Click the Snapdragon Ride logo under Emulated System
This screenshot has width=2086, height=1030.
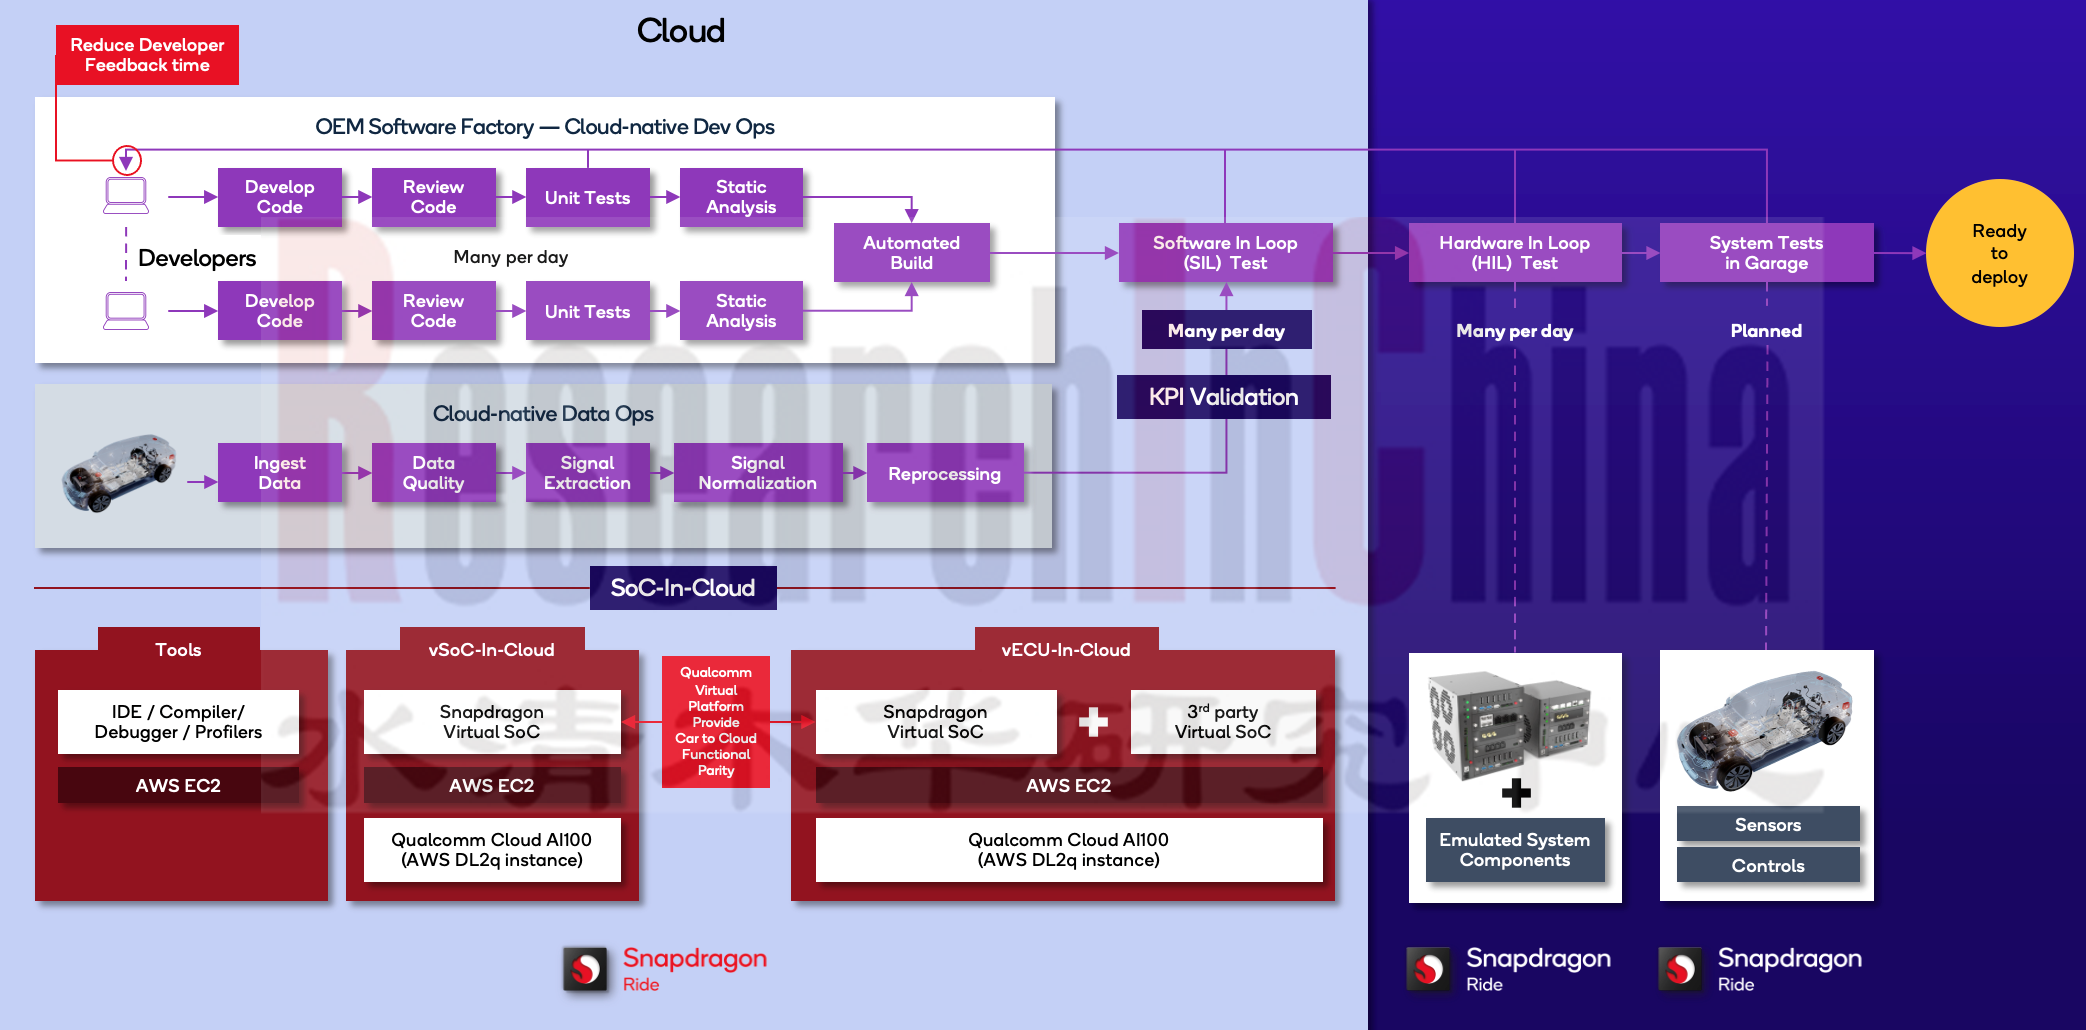pos(1509,969)
